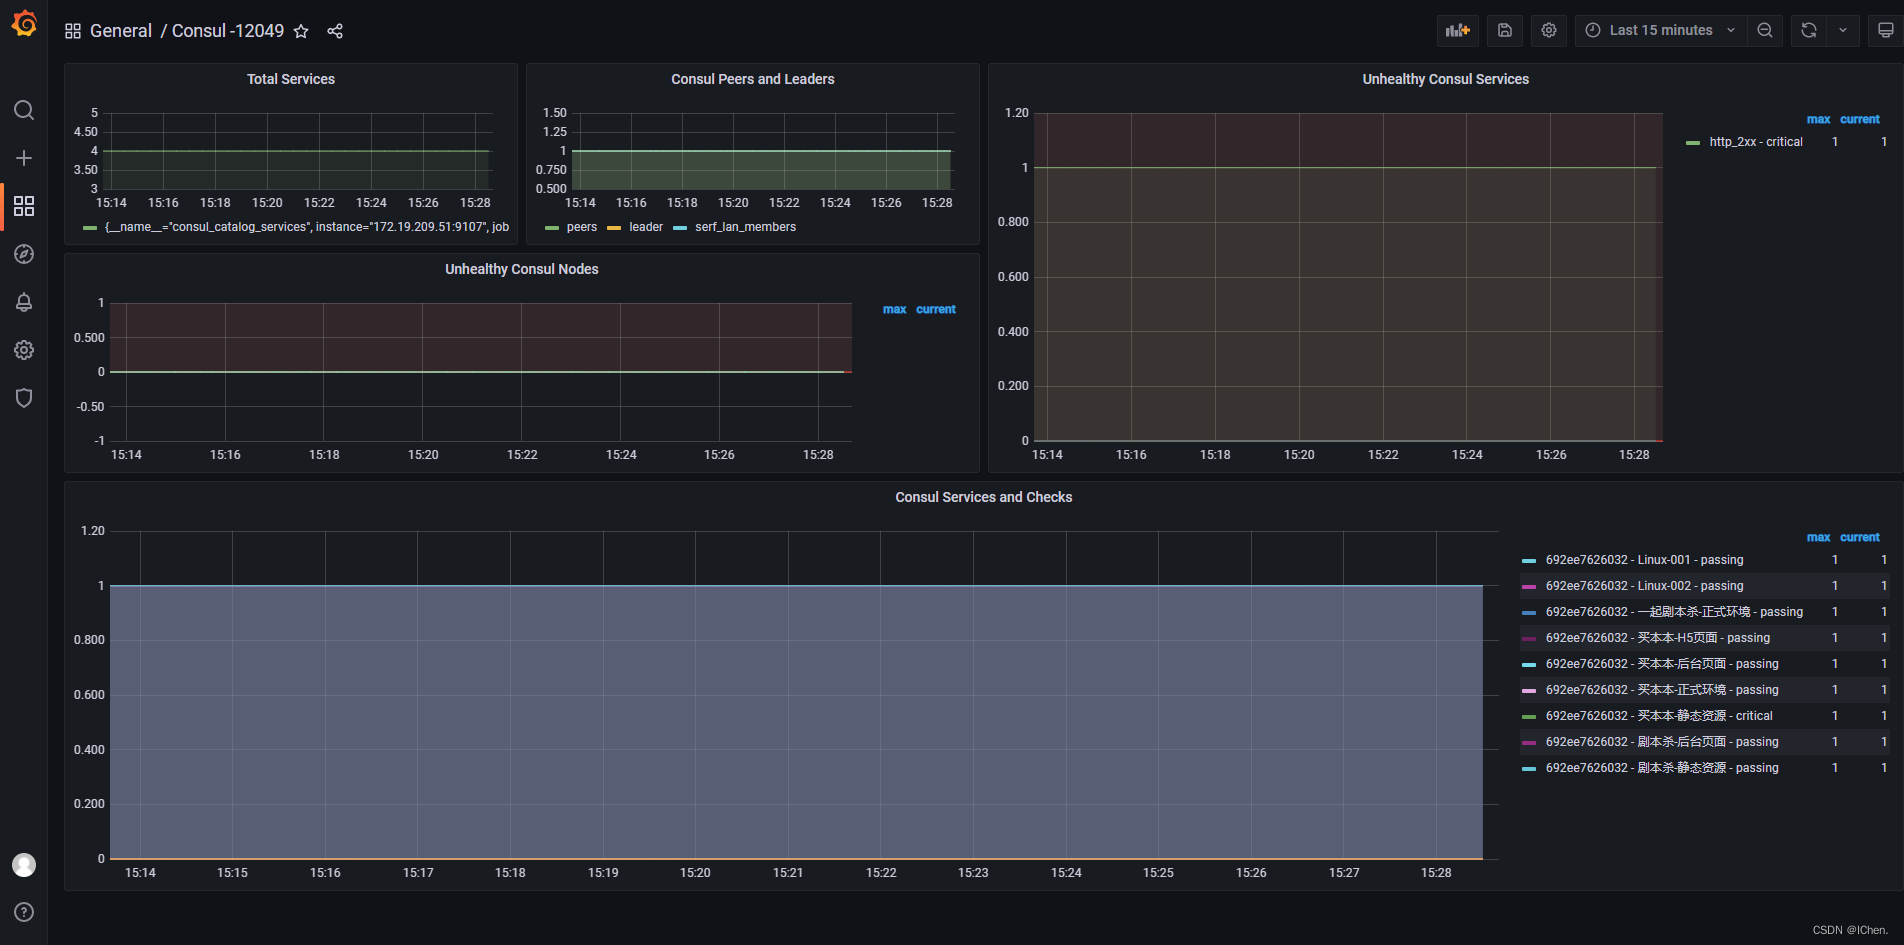
Task: Zoom out the time range
Action: pyautogui.click(x=1765, y=30)
